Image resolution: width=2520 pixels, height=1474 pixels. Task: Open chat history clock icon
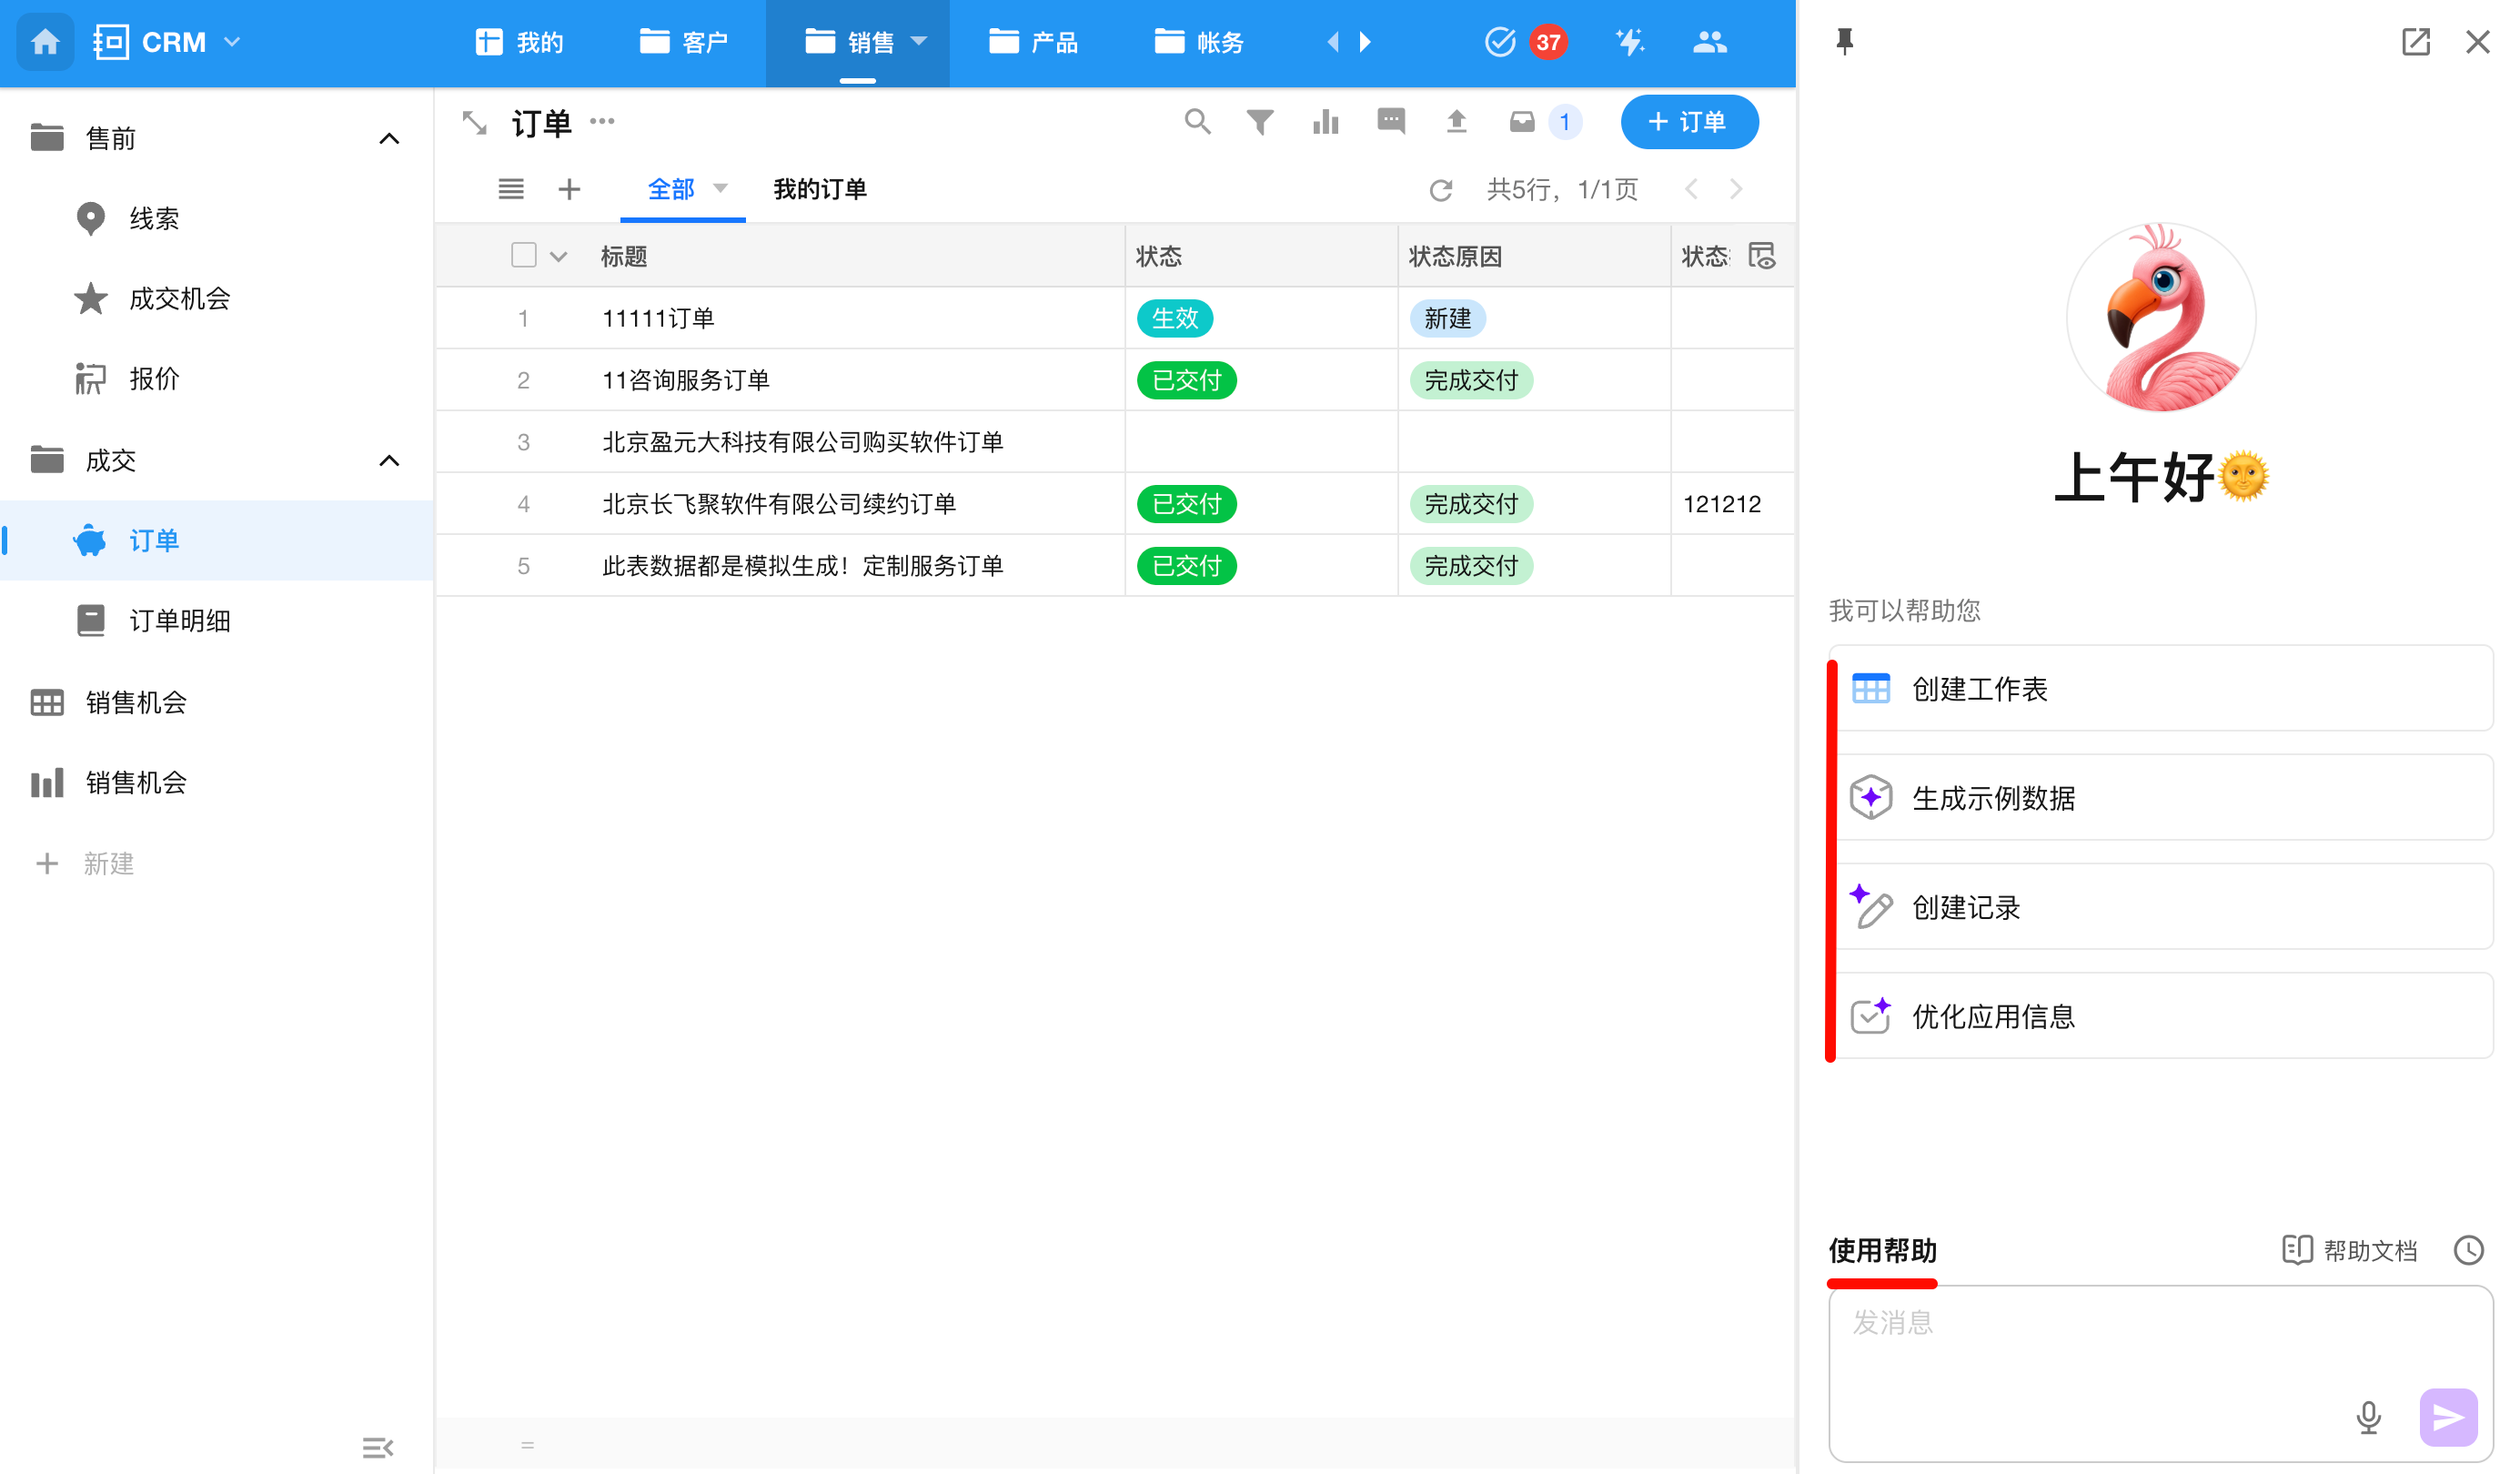(x=2468, y=1250)
